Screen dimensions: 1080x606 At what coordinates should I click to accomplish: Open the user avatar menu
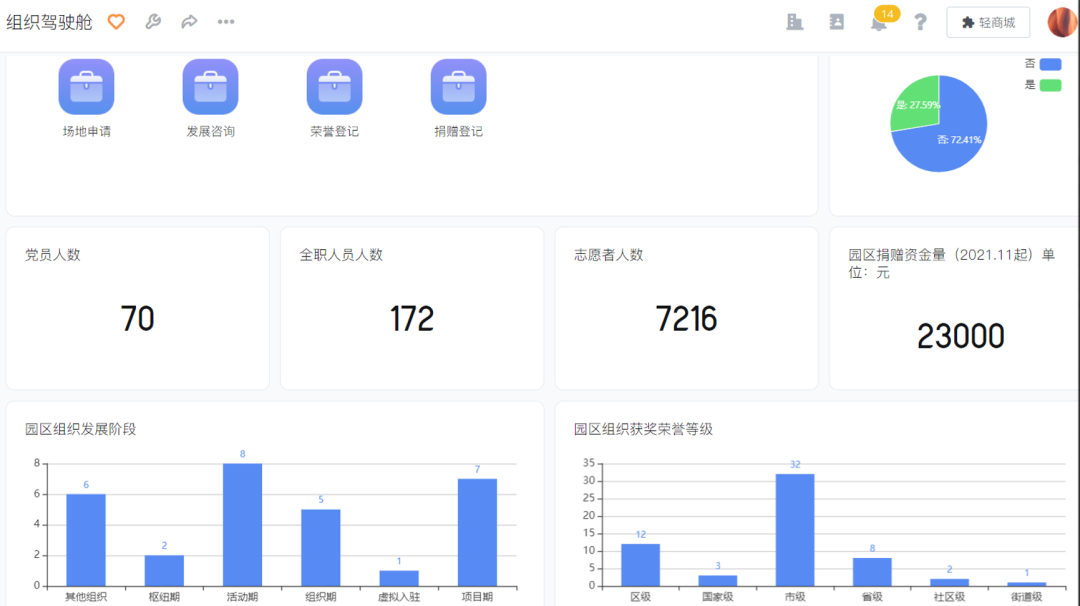(1061, 22)
